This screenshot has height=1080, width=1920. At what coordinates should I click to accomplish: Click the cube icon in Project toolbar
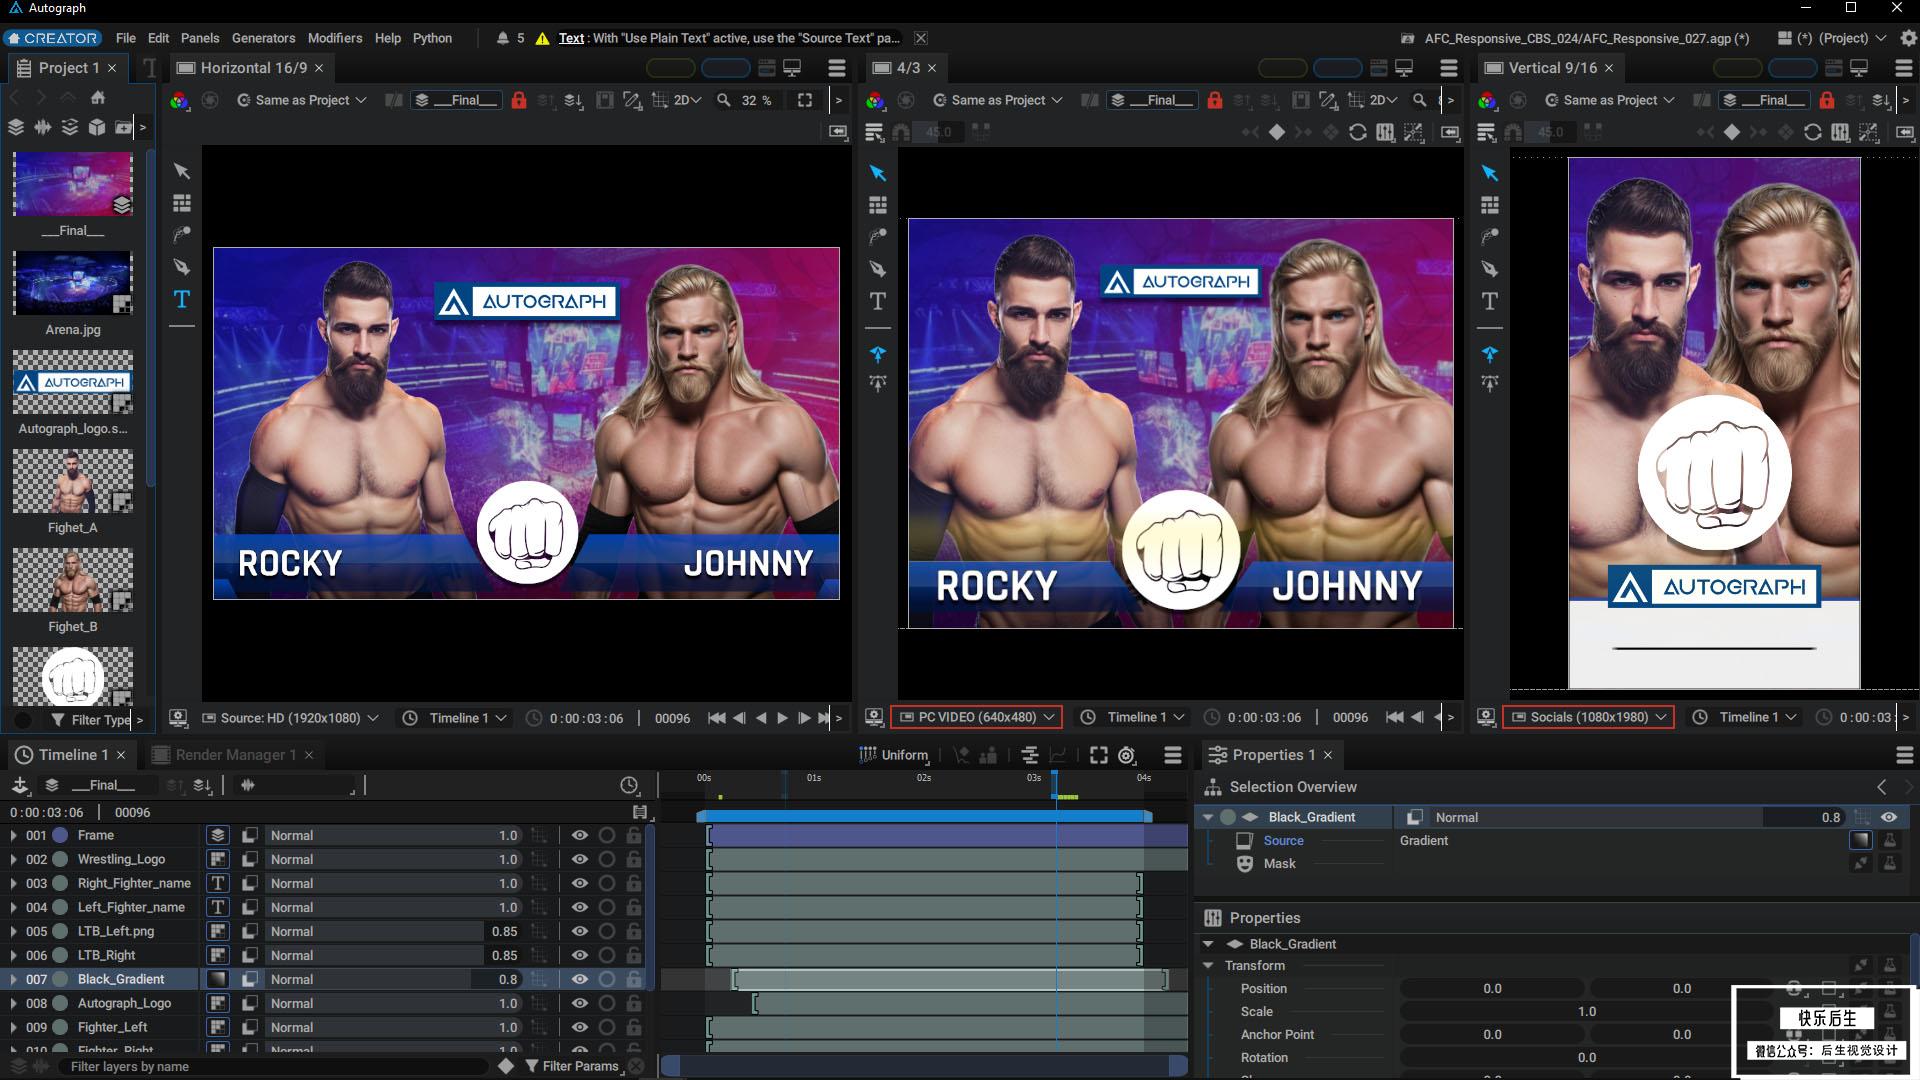click(x=97, y=127)
